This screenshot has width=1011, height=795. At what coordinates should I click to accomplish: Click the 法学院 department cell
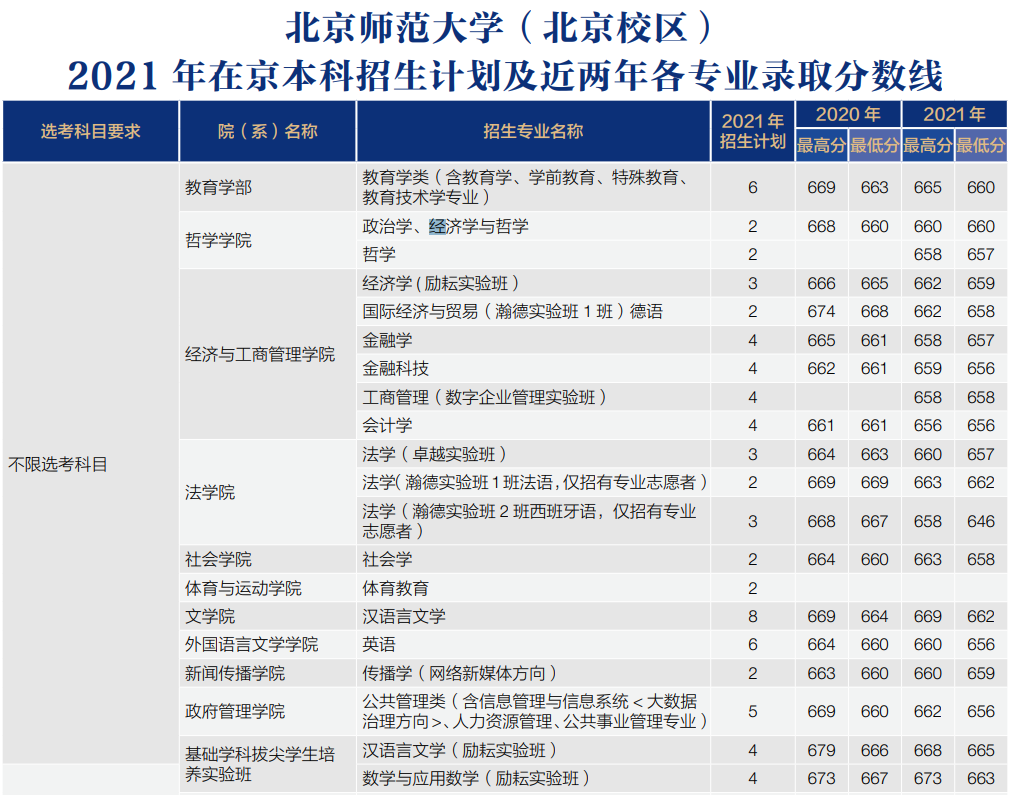[210, 492]
